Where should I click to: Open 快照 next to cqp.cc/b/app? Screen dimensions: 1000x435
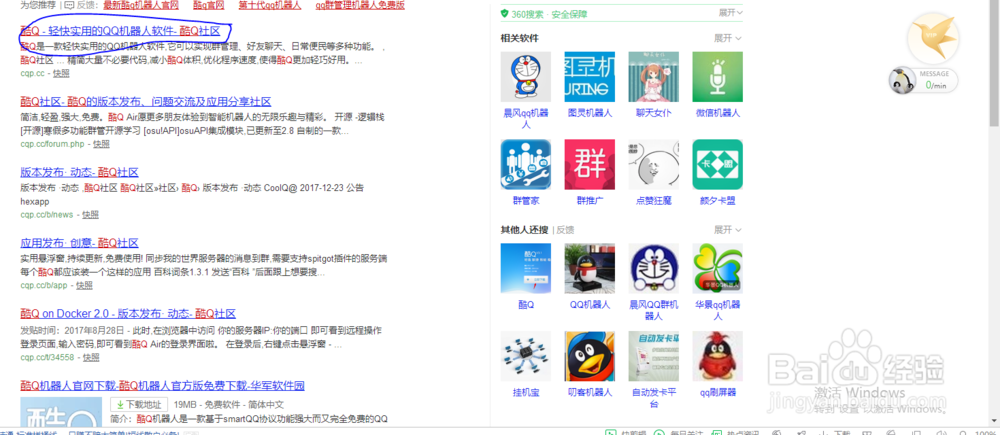(85, 286)
